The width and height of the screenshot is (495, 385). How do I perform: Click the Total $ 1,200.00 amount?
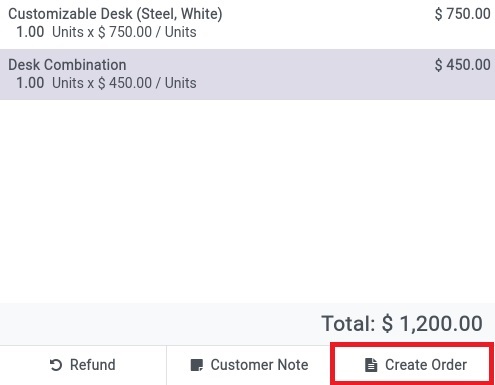point(432,323)
